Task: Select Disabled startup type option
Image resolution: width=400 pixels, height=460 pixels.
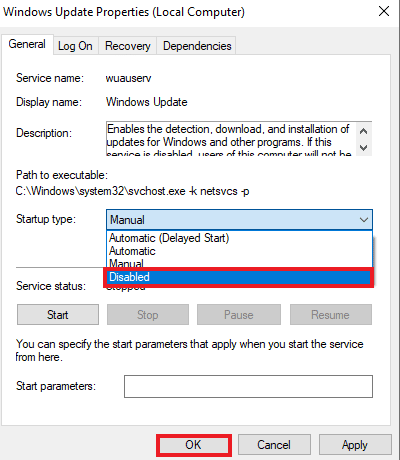Action: pyautogui.click(x=239, y=277)
